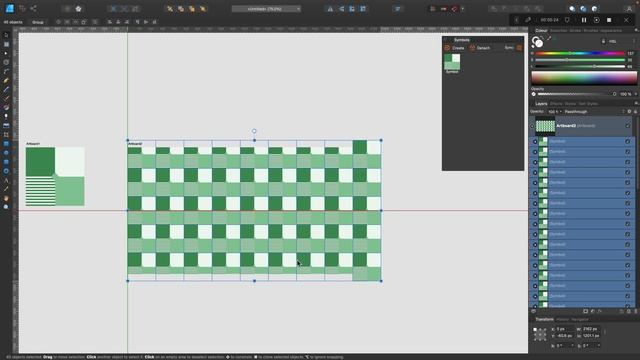Image resolution: width=640 pixels, height=360 pixels.
Task: Click the red snapping magnet icon
Action: click(454, 9)
